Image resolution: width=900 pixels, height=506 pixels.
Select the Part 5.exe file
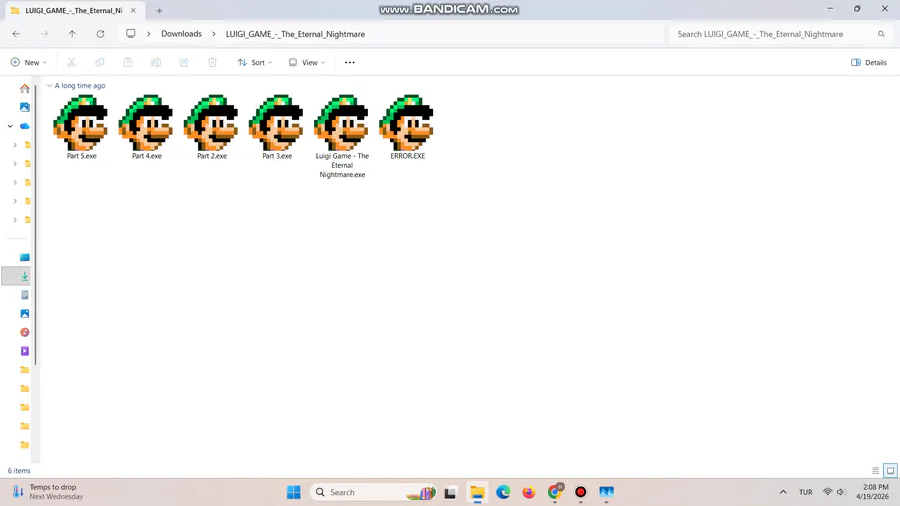pos(81,127)
